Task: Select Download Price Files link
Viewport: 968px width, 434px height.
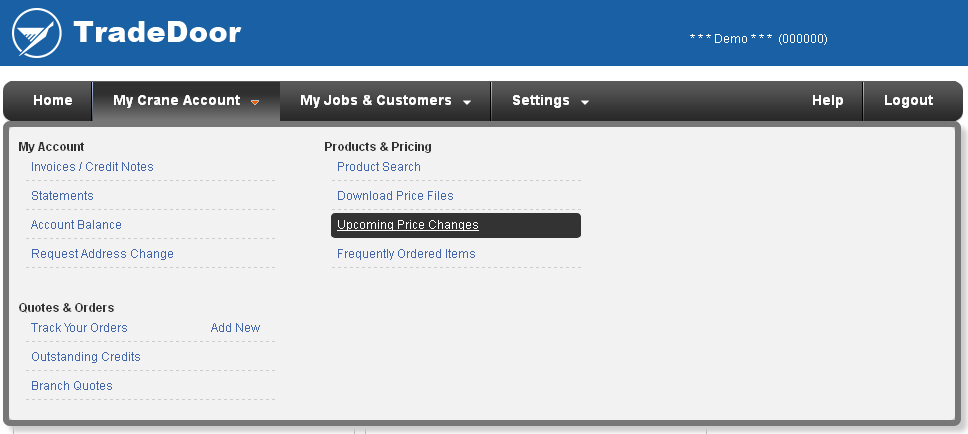Action: pos(395,196)
